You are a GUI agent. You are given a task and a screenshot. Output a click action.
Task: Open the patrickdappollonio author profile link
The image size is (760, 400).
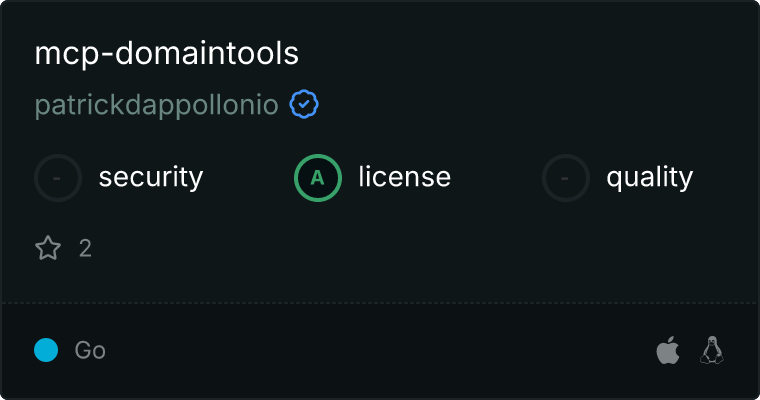pyautogui.click(x=157, y=105)
